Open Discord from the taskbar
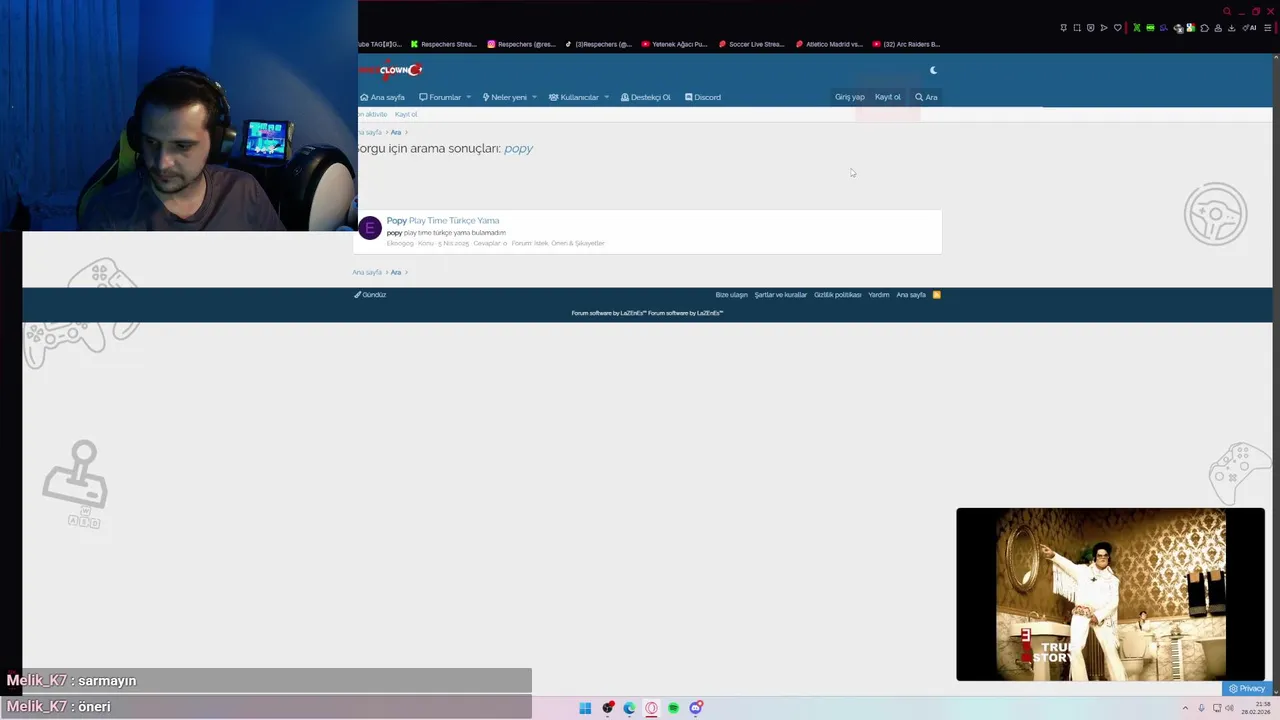This screenshot has width=1280, height=720. pyautogui.click(x=695, y=708)
